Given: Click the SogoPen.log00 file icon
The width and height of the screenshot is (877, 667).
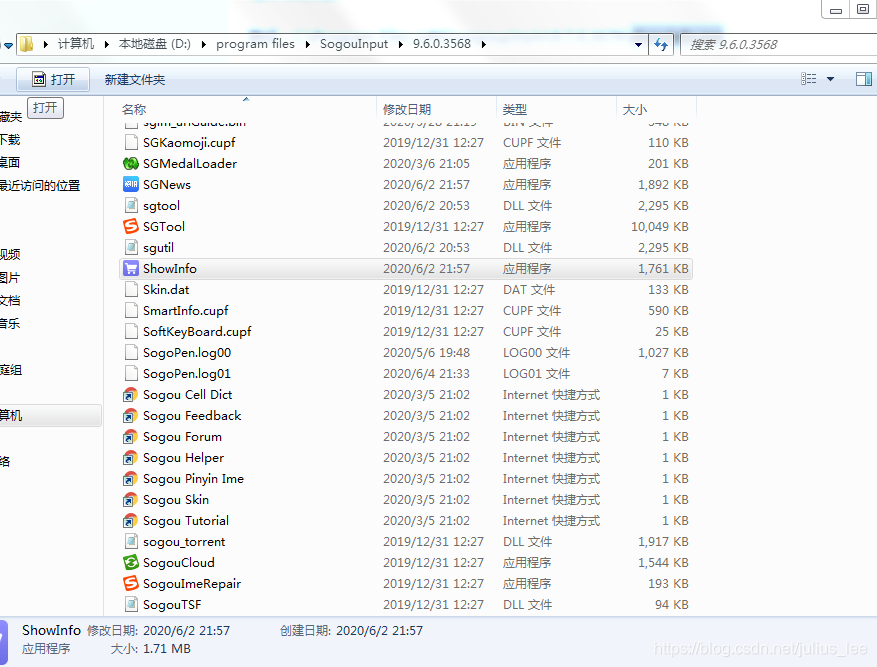Looking at the screenshot, I should [x=131, y=352].
